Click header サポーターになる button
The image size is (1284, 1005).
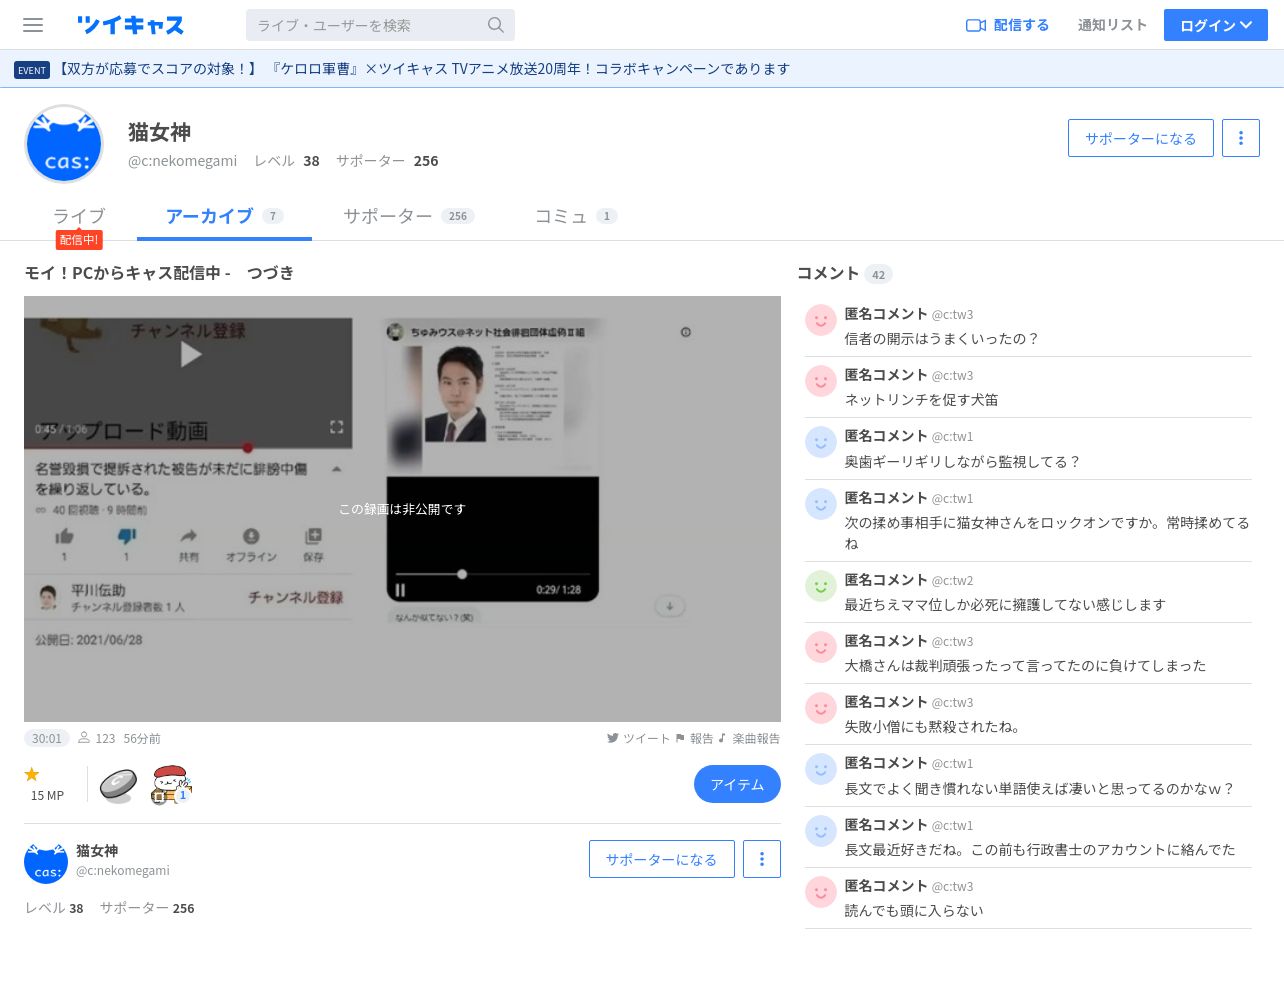1141,138
